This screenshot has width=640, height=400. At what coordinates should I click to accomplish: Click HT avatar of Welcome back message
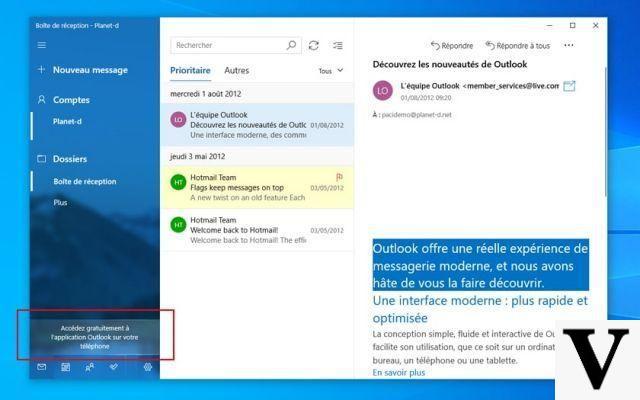click(x=178, y=225)
